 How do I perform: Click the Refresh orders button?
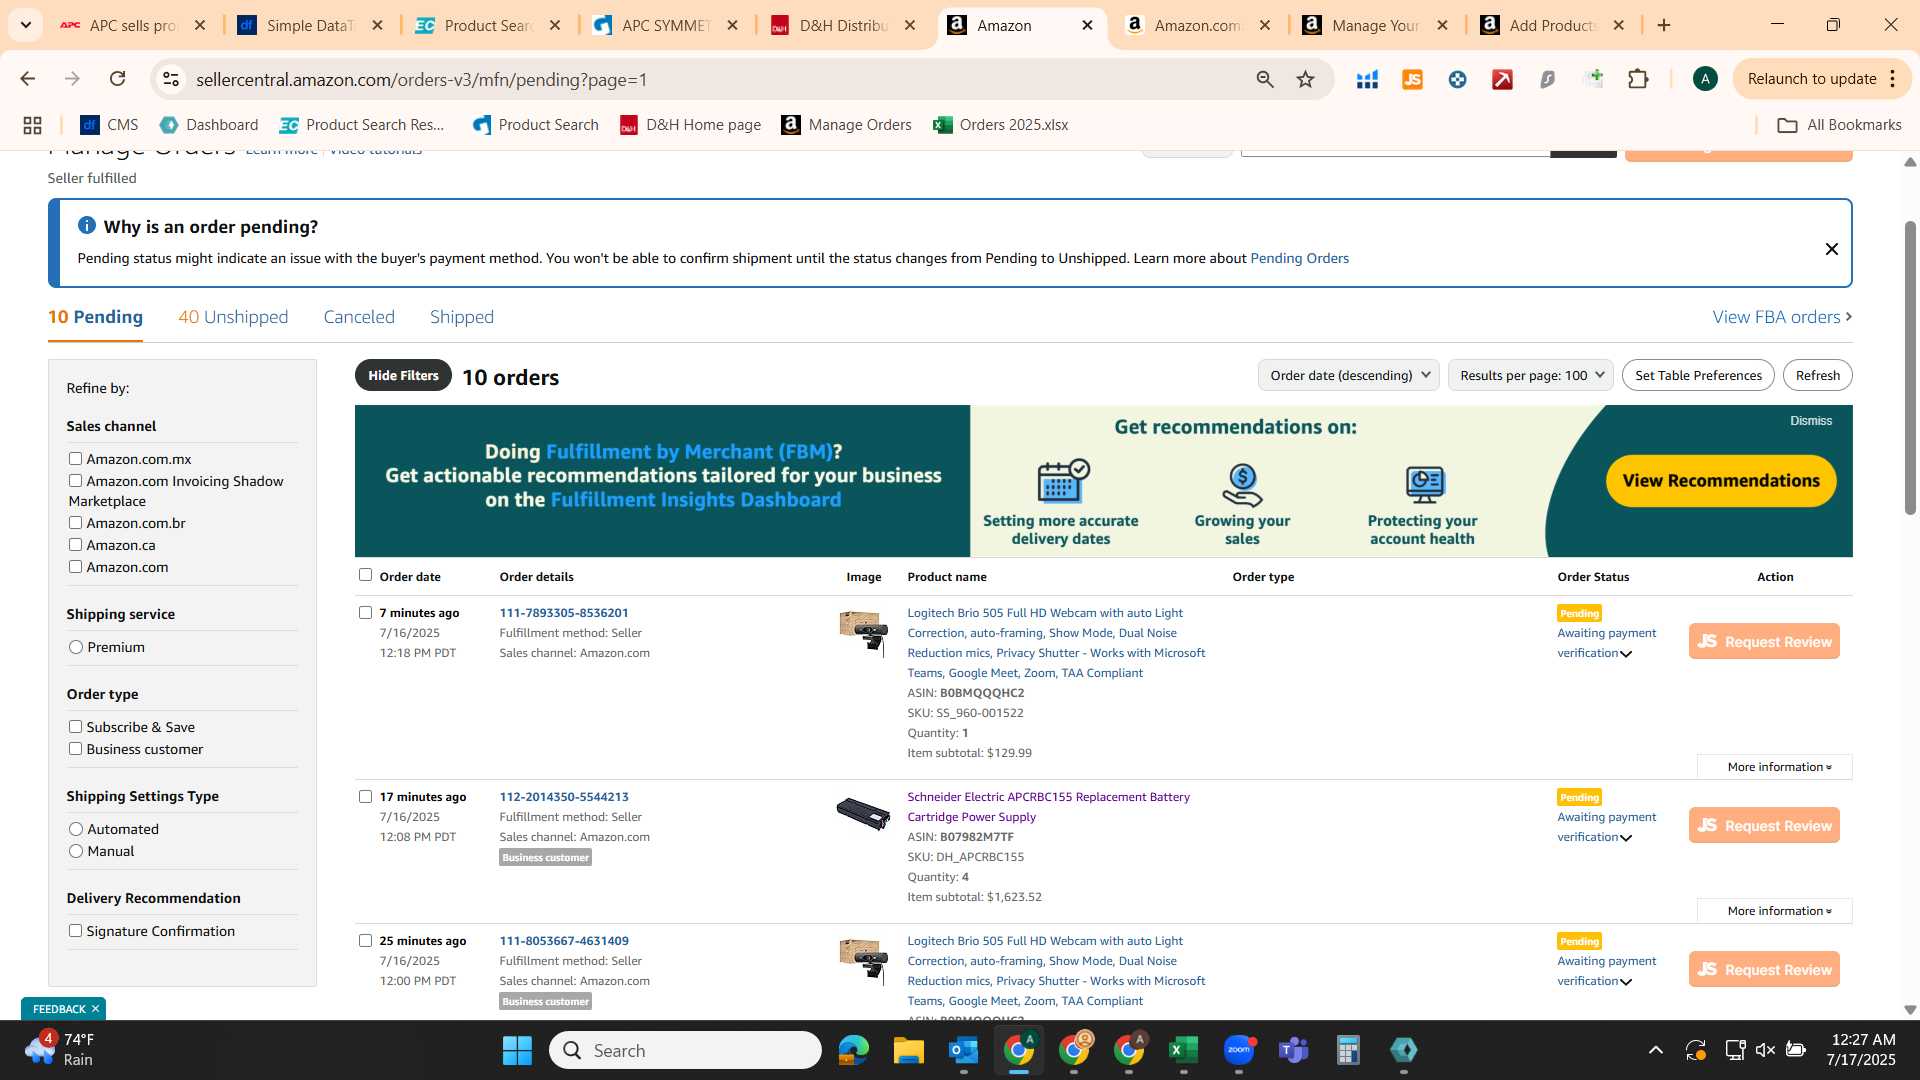tap(1817, 375)
